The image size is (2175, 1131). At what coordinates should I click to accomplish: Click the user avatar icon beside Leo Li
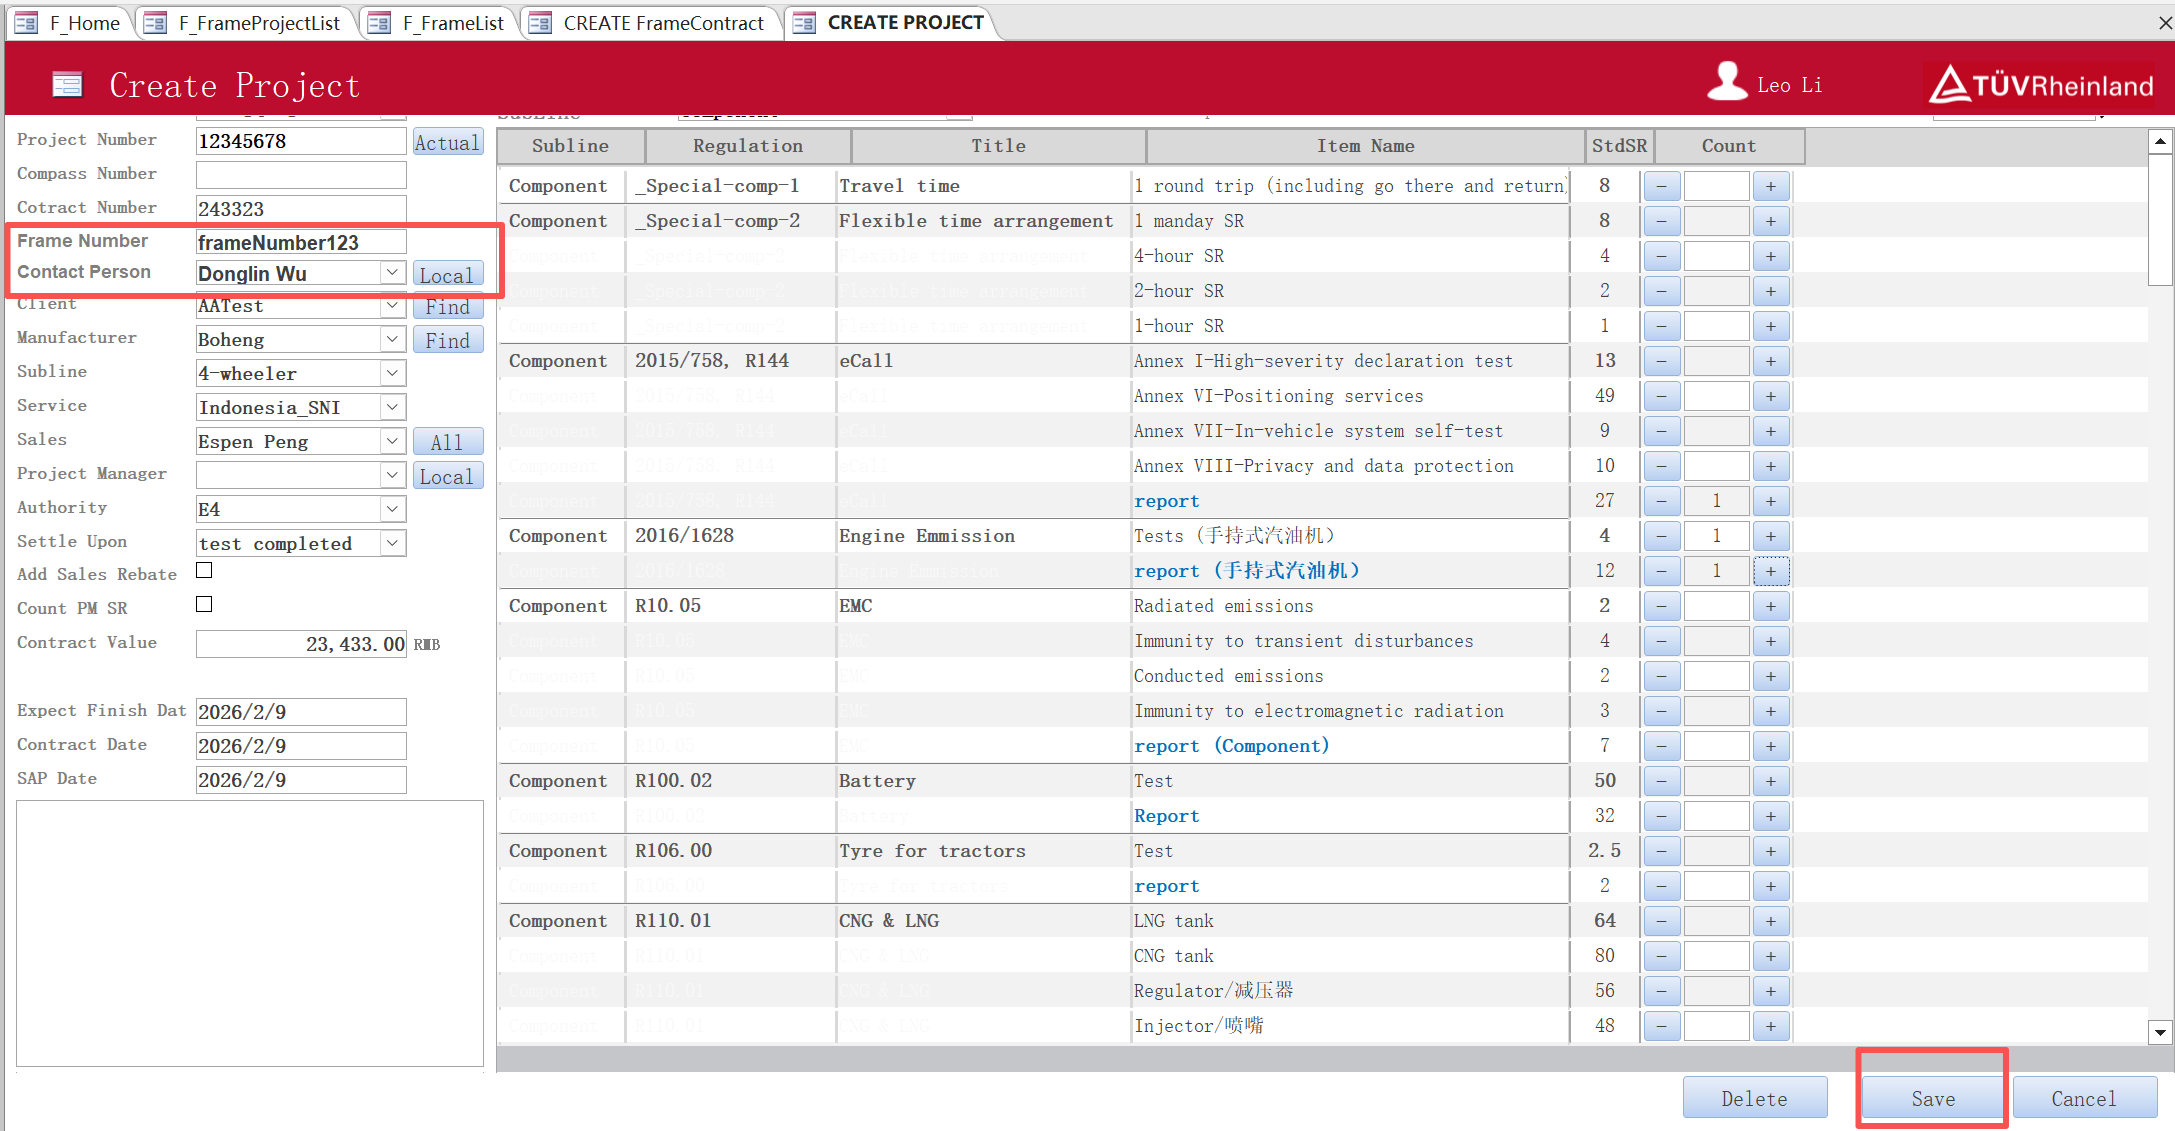(1727, 82)
